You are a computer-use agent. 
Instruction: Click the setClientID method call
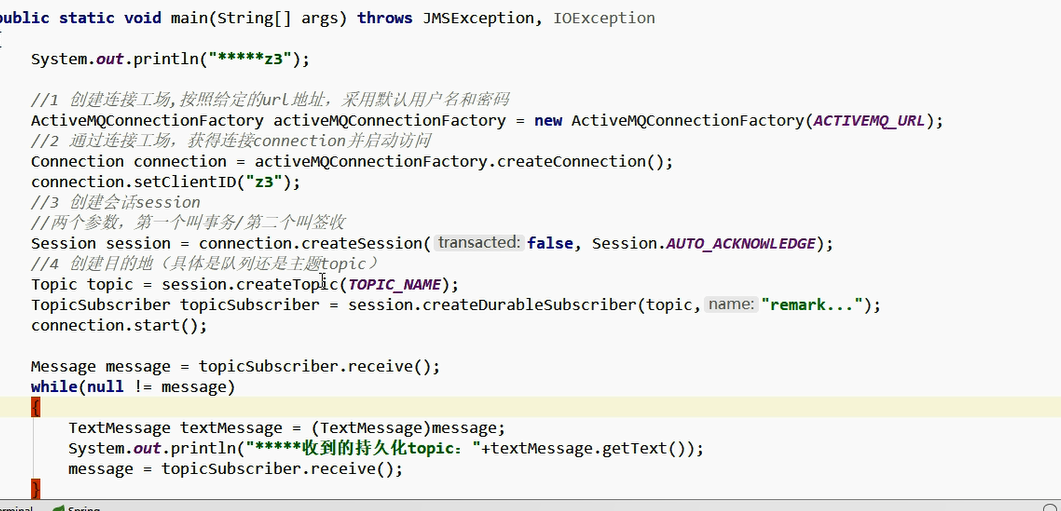tap(185, 182)
